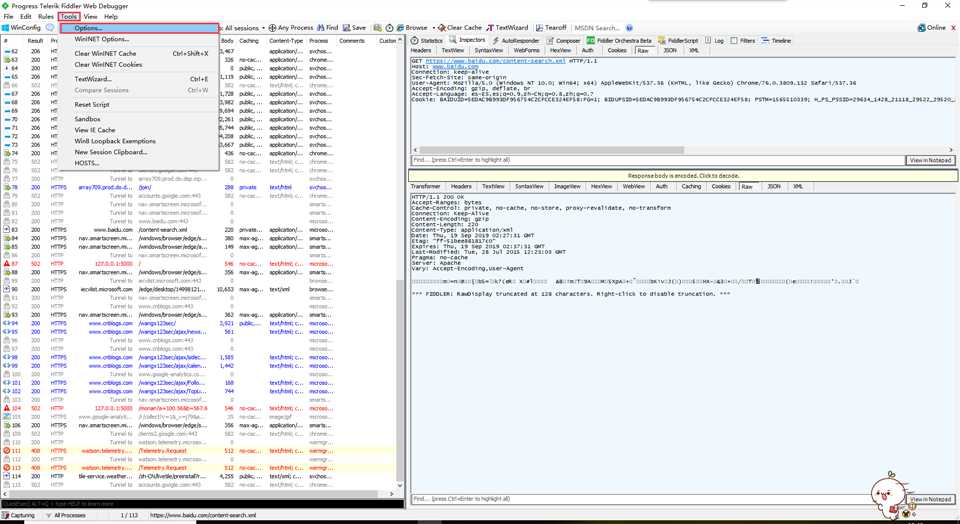Open request inspector HexView tab
Image resolution: width=960 pixels, height=524 pixels.
[x=560, y=50]
